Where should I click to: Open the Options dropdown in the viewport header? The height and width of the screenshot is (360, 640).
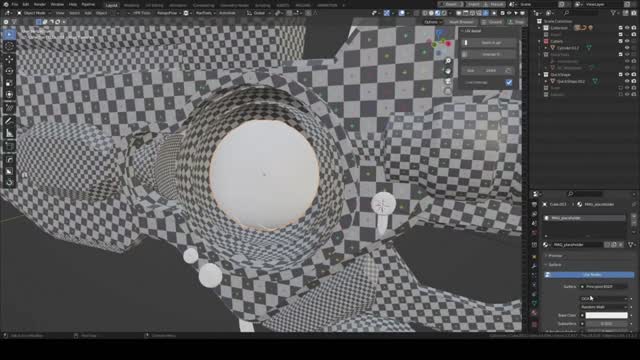click(433, 22)
